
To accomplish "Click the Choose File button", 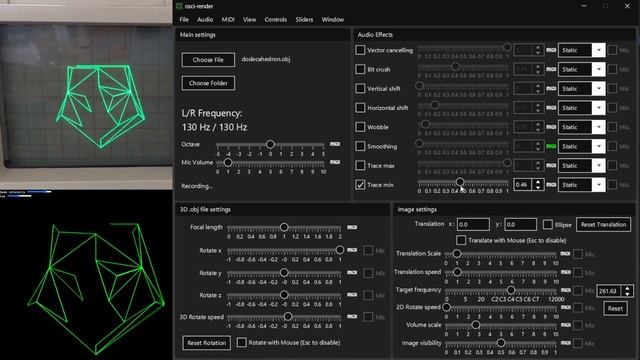I will (x=208, y=60).
